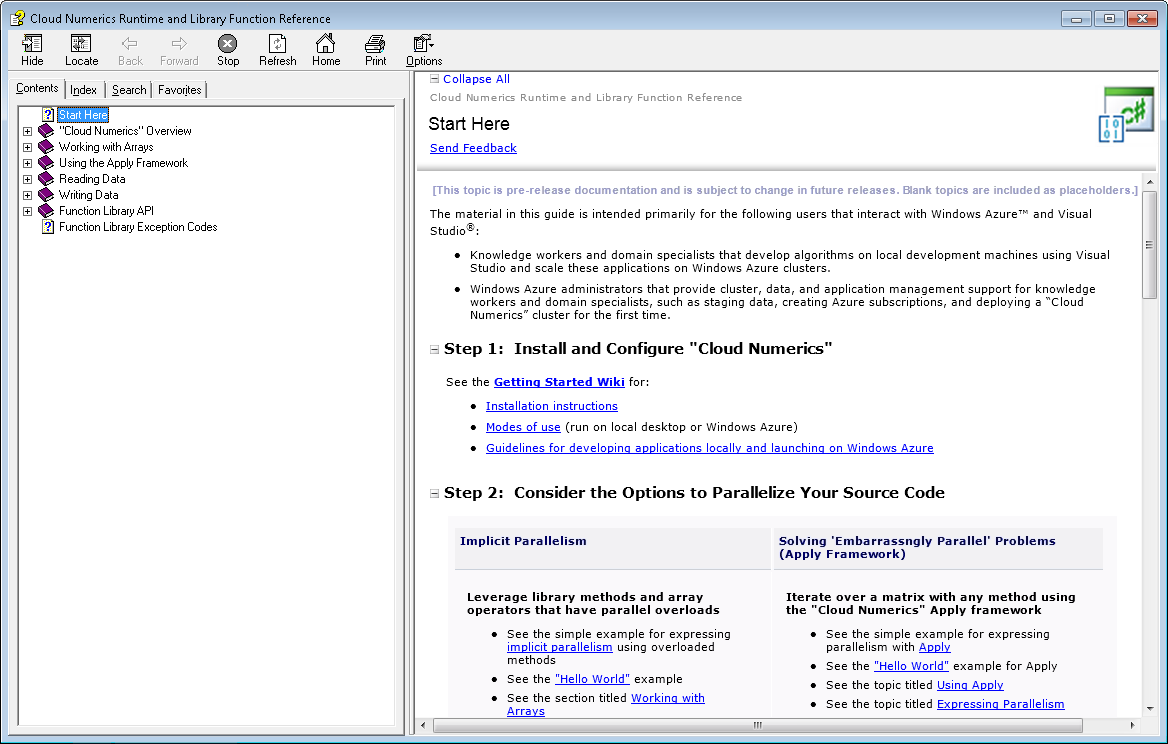Image resolution: width=1168 pixels, height=744 pixels.
Task: Open the Options toolbar menu
Action: [x=424, y=51]
